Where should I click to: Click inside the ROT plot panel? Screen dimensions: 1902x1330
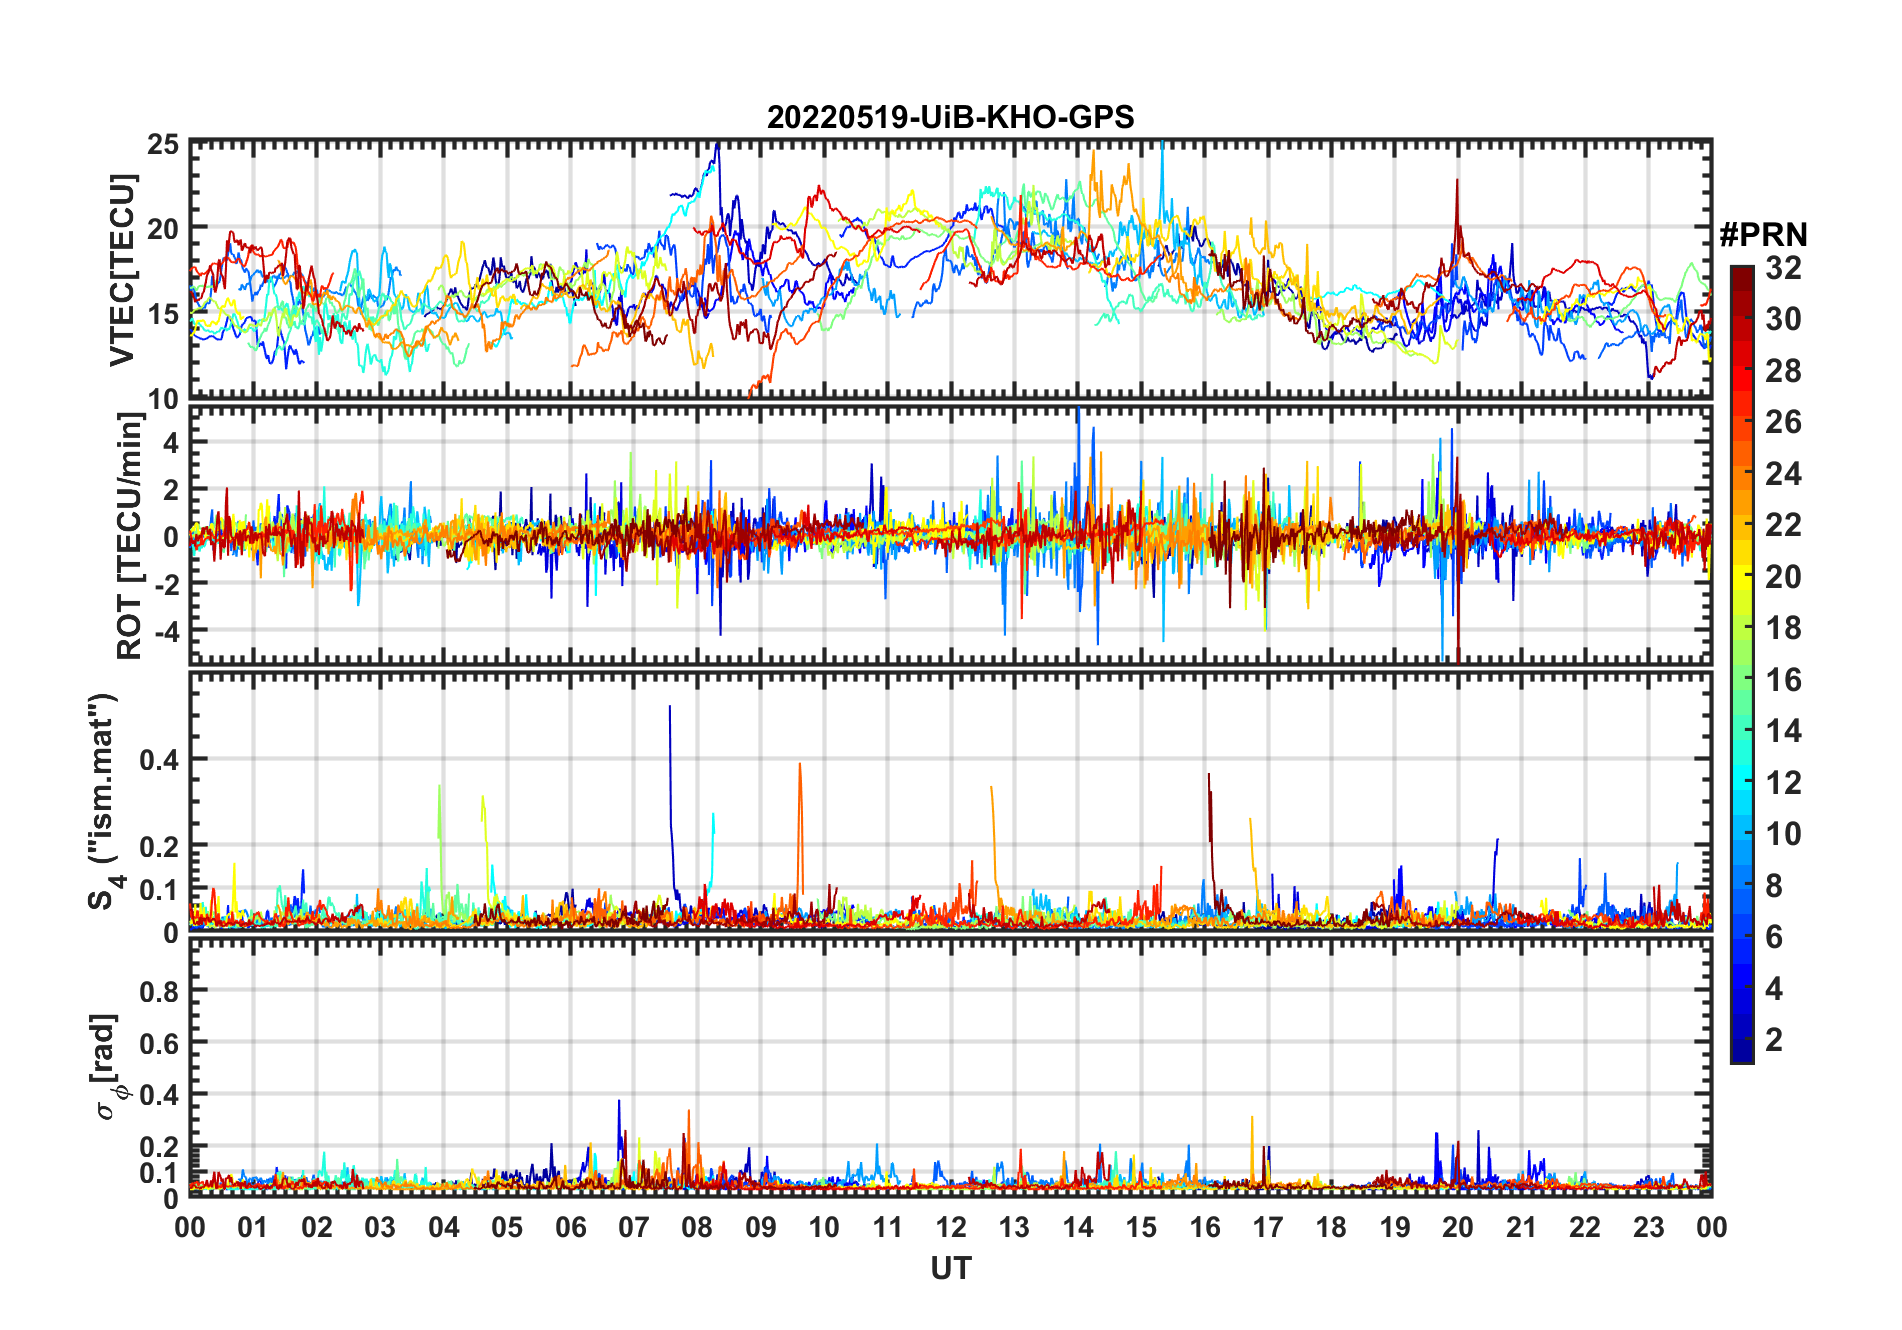[x=950, y=535]
